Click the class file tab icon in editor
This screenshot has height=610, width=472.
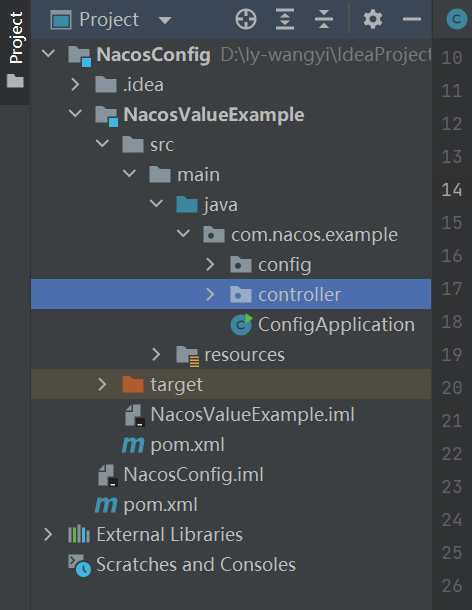pyautogui.click(x=456, y=19)
